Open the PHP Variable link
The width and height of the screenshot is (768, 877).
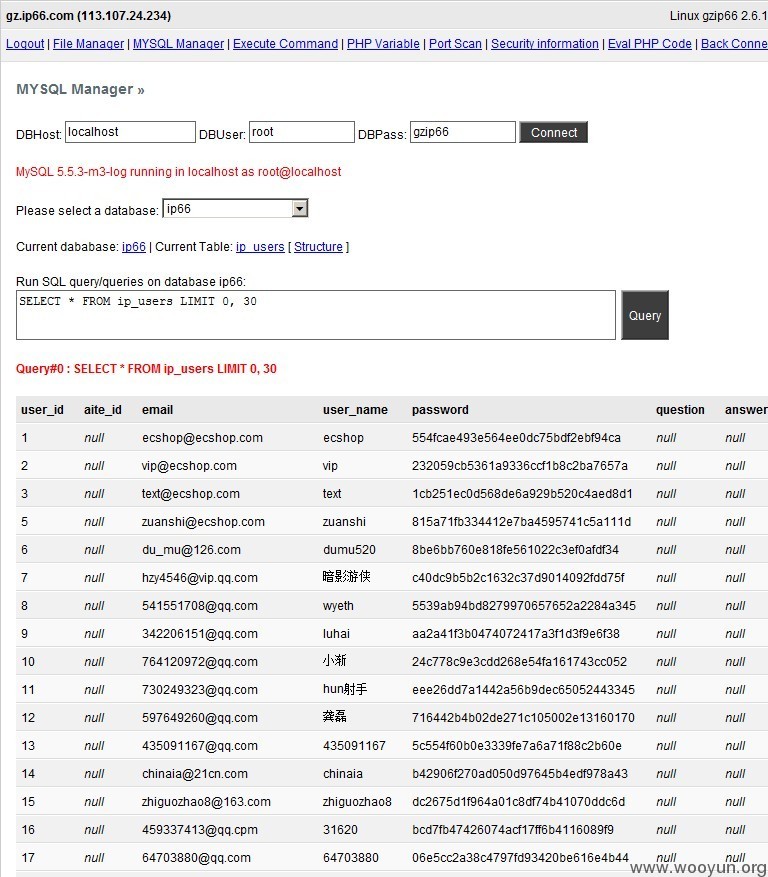tap(383, 44)
